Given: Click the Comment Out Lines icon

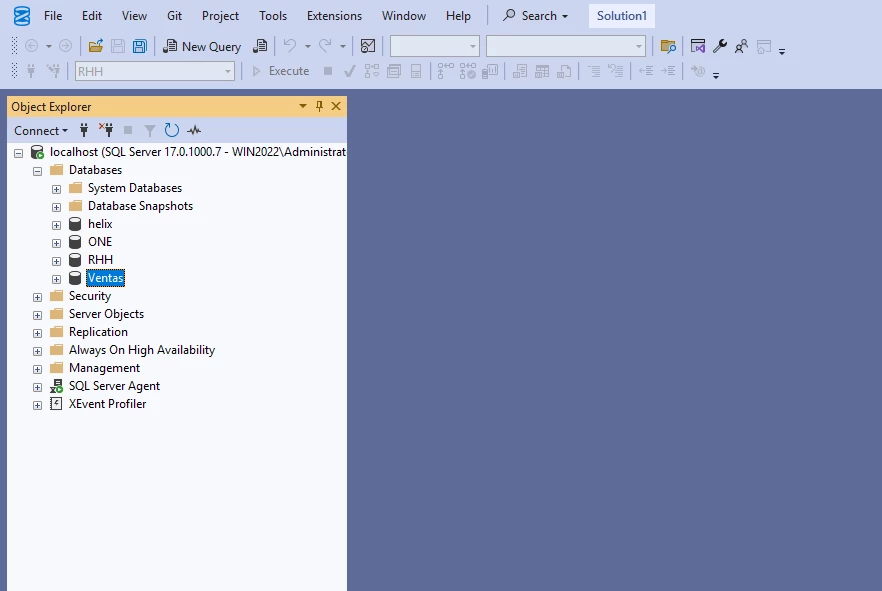Looking at the screenshot, I should point(594,71).
